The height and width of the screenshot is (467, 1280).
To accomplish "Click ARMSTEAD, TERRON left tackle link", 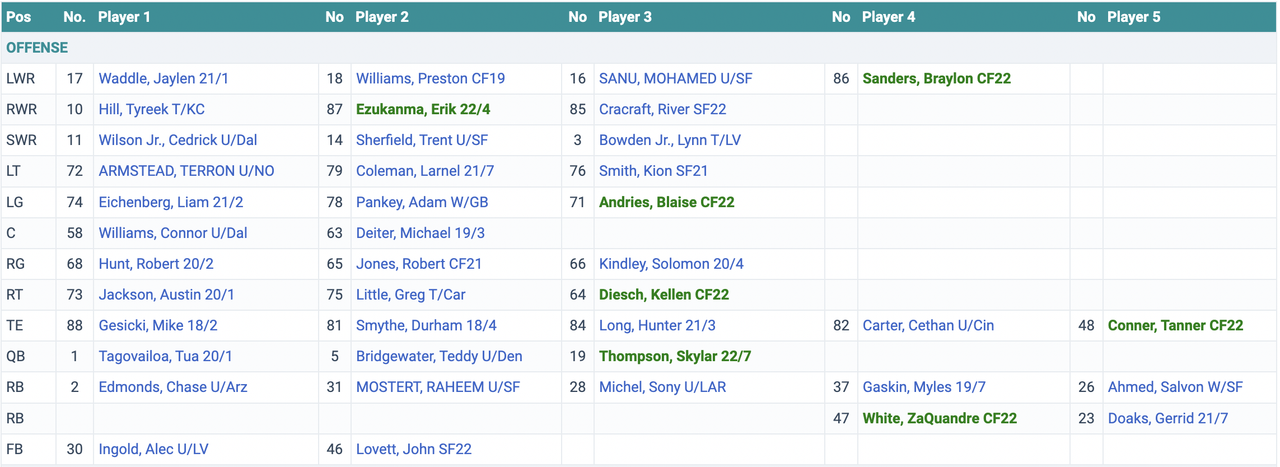I will tap(186, 171).
